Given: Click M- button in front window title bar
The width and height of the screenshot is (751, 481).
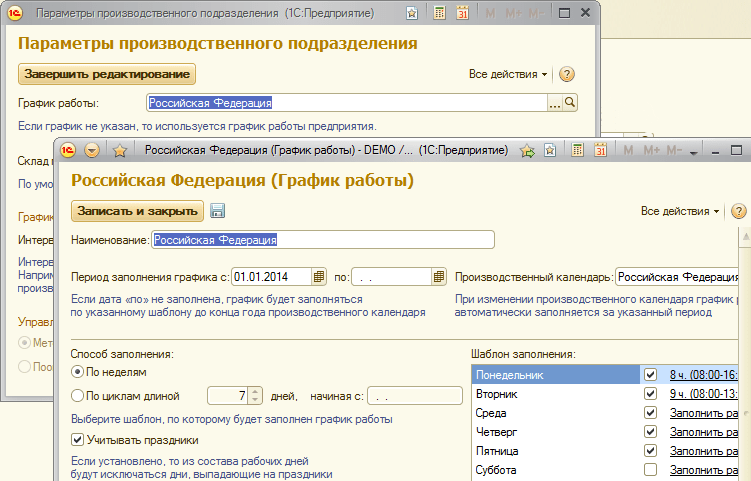Looking at the screenshot, I should pos(674,150).
